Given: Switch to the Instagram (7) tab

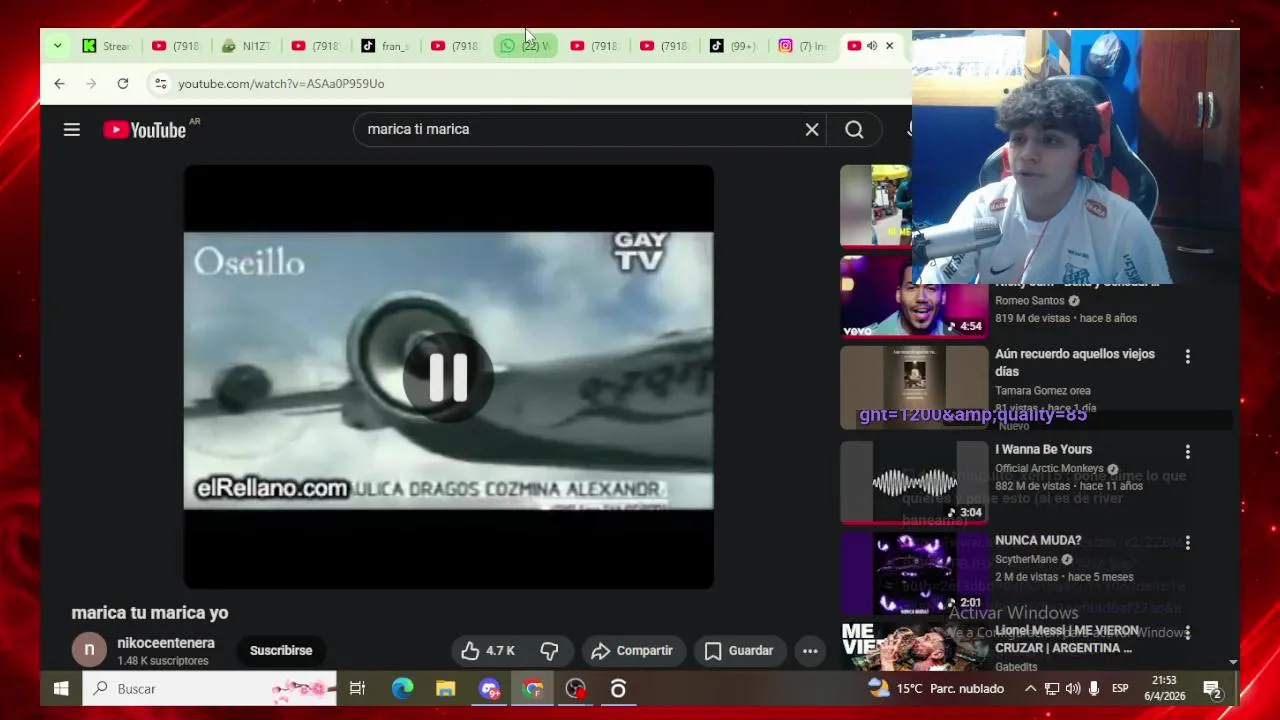Looking at the screenshot, I should pos(804,46).
